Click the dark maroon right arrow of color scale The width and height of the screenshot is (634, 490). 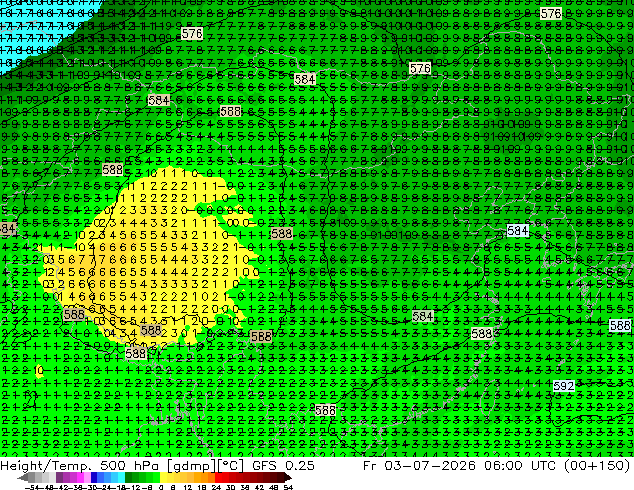(x=288, y=478)
